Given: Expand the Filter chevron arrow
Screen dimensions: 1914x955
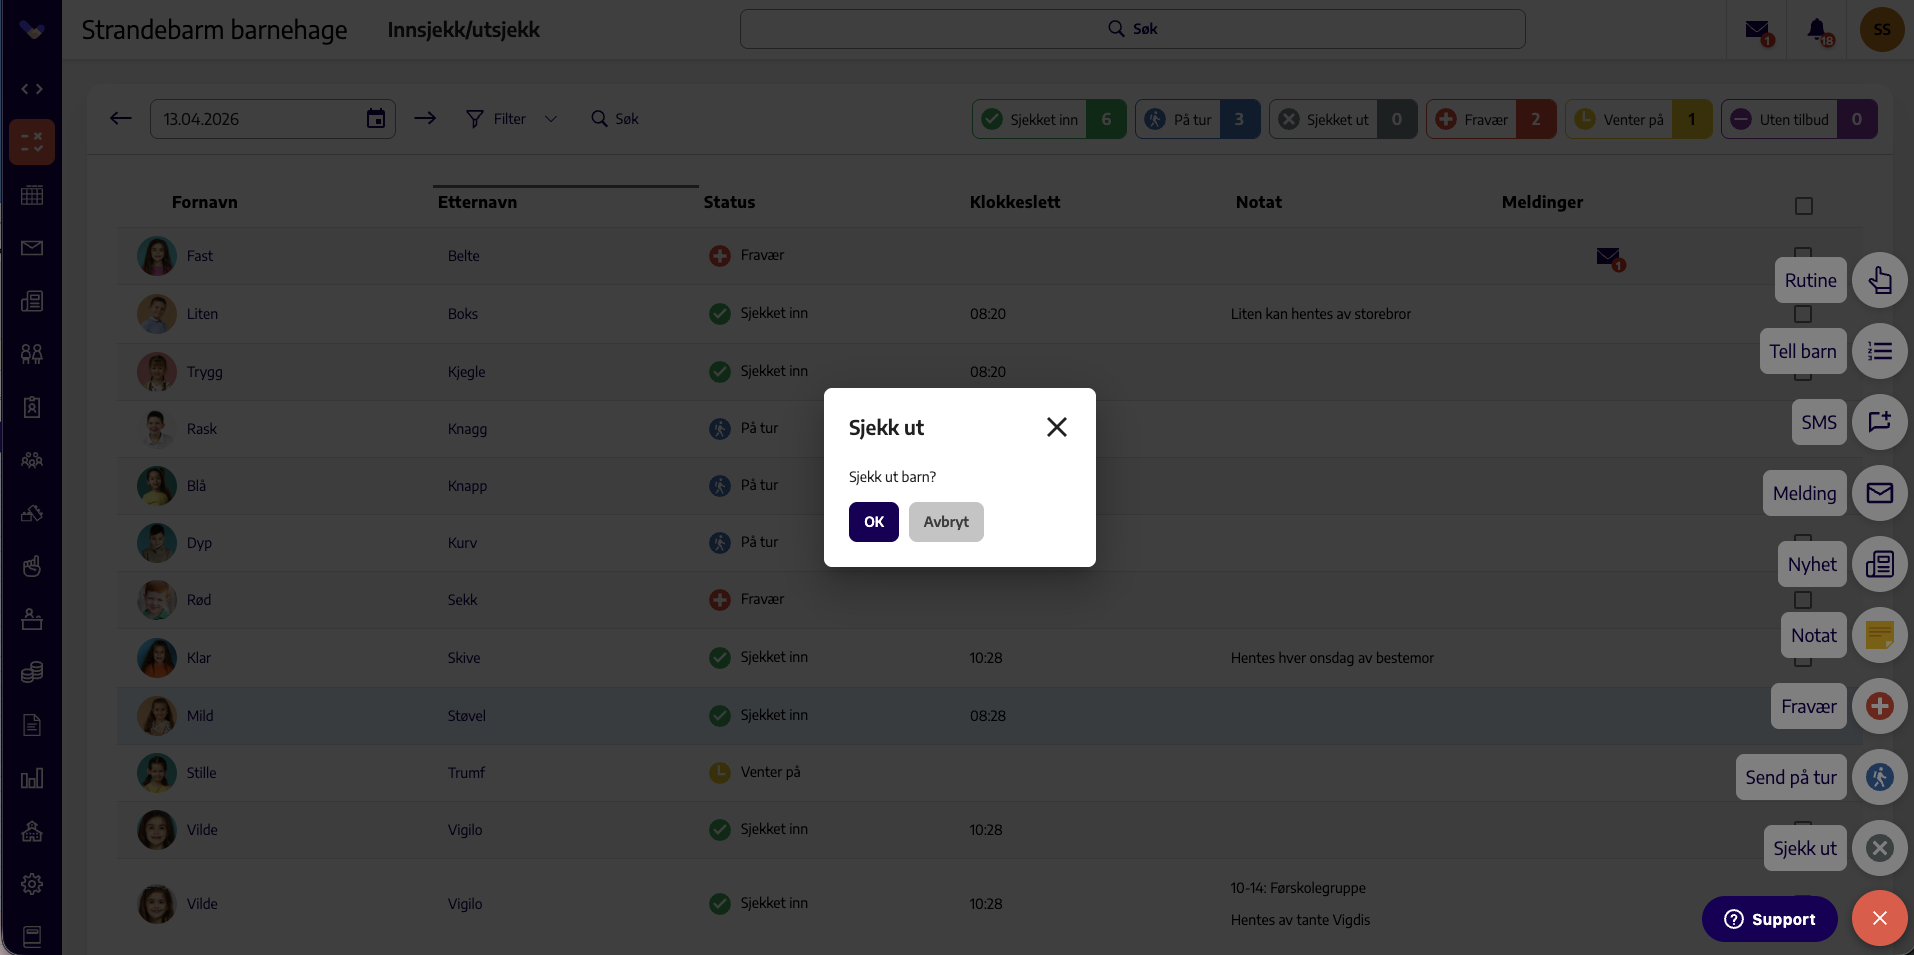Looking at the screenshot, I should tap(551, 119).
